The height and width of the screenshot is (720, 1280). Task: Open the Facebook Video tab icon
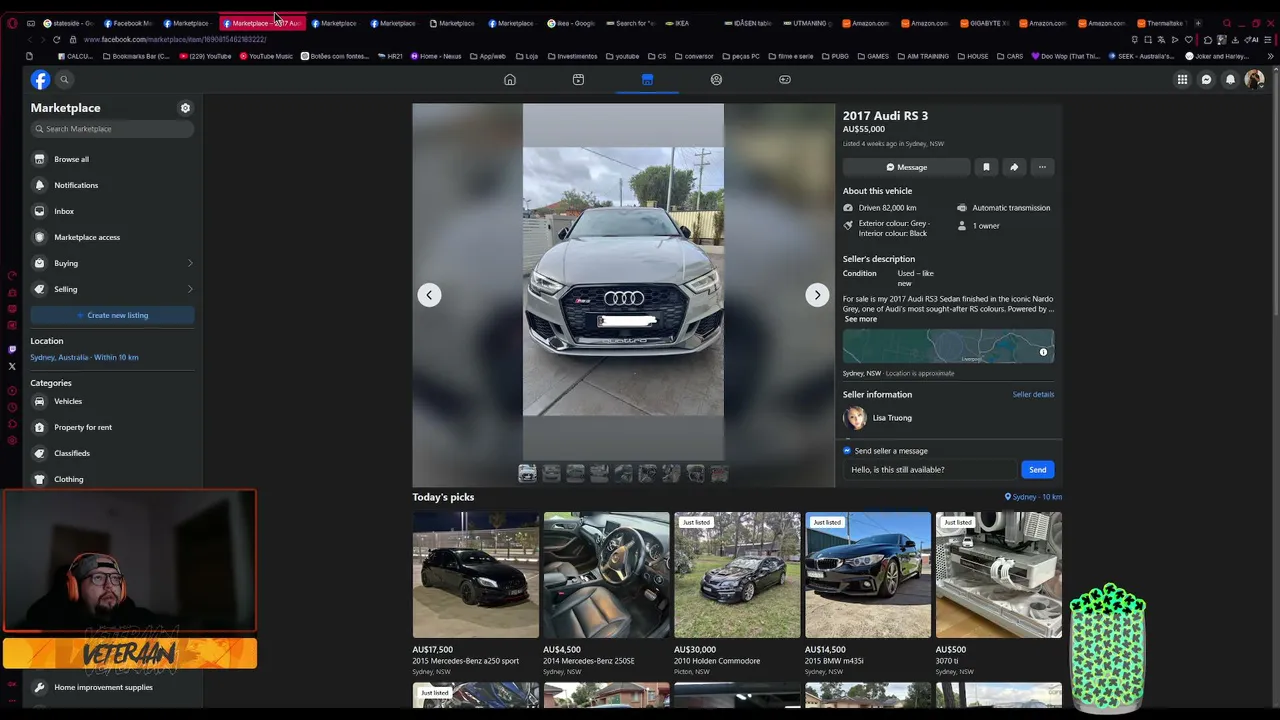click(x=578, y=80)
